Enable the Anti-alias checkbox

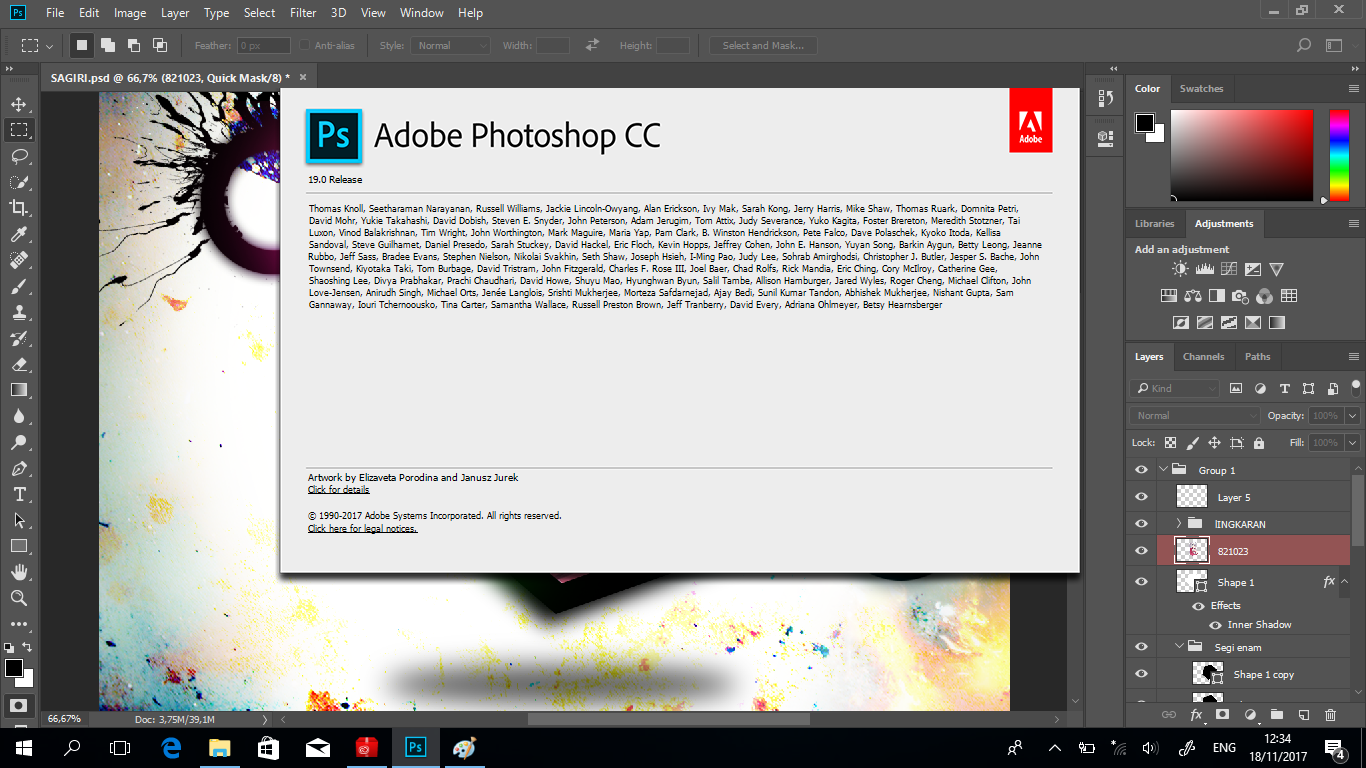(304, 45)
